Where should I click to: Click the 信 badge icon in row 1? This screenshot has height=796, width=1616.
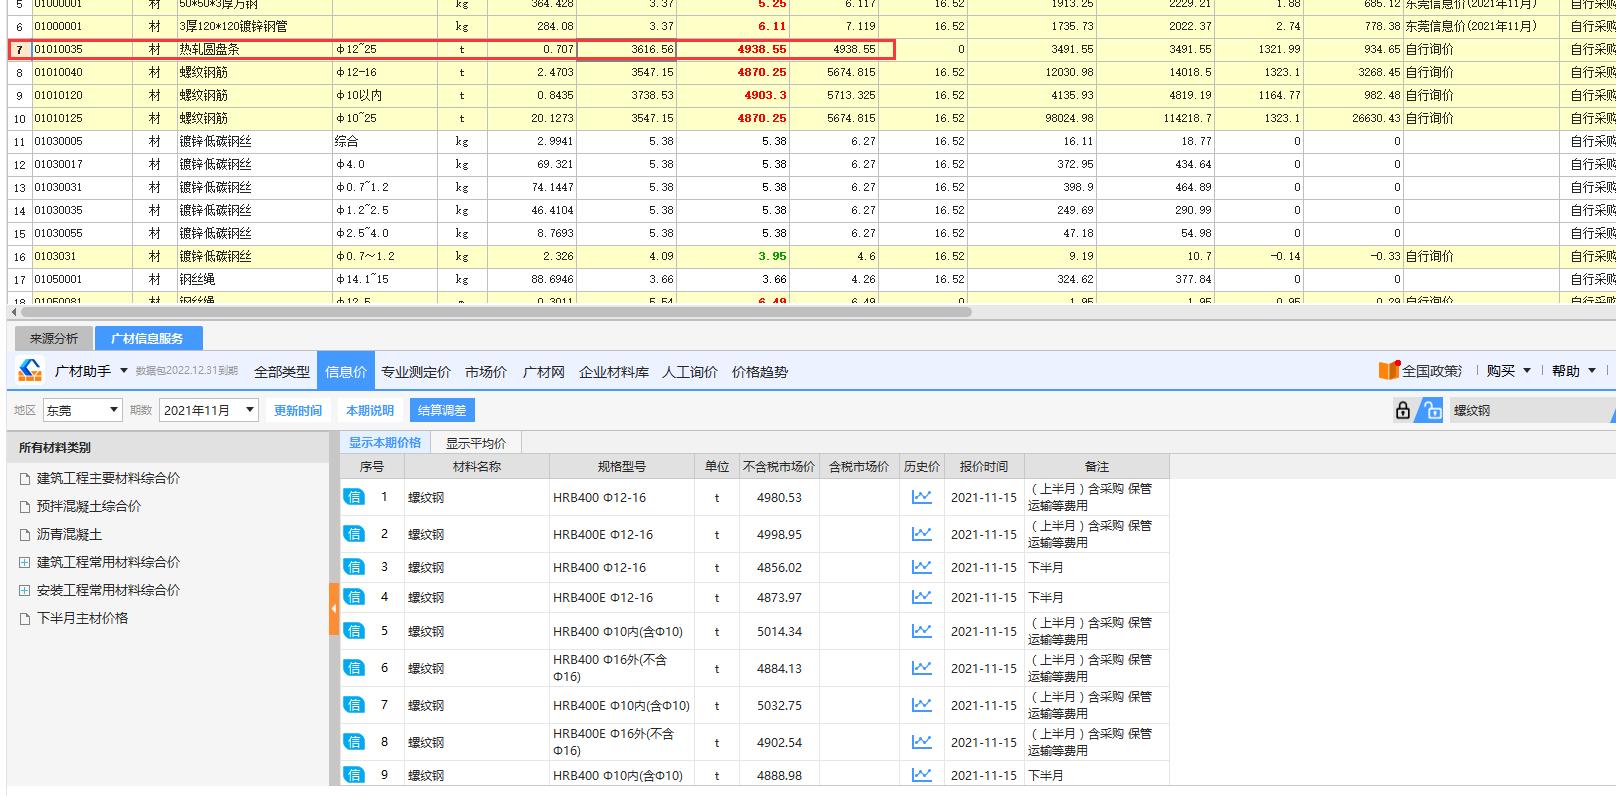pyautogui.click(x=354, y=497)
